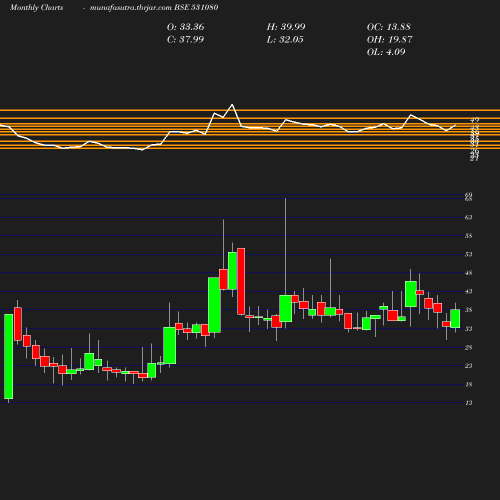Image resolution: width=500 pixels, height=500 pixels.
Task: Click the tall red candle after the price peak
Action: (x=241, y=281)
